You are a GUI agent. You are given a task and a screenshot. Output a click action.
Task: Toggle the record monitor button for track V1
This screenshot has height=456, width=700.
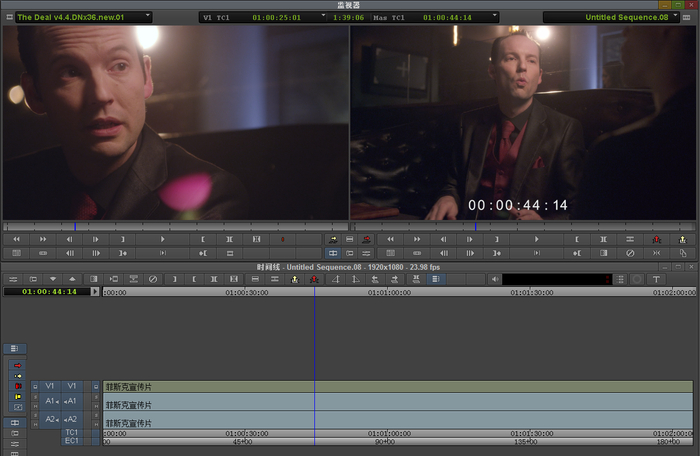click(x=96, y=387)
